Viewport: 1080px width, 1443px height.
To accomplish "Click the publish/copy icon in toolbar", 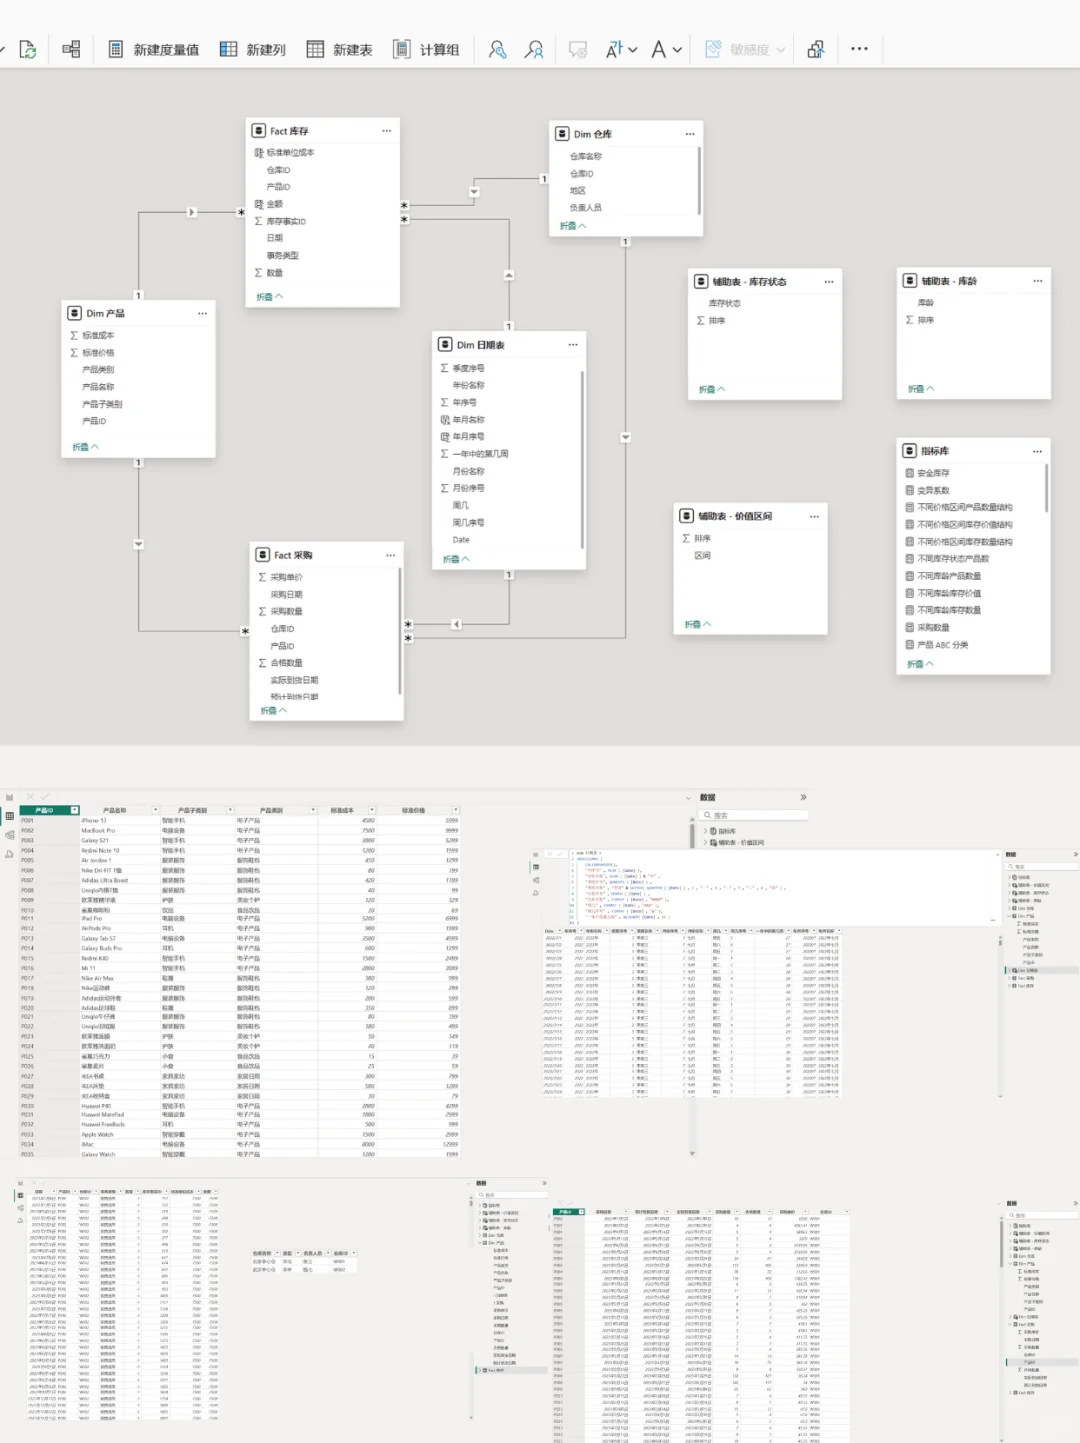I will tap(816, 49).
